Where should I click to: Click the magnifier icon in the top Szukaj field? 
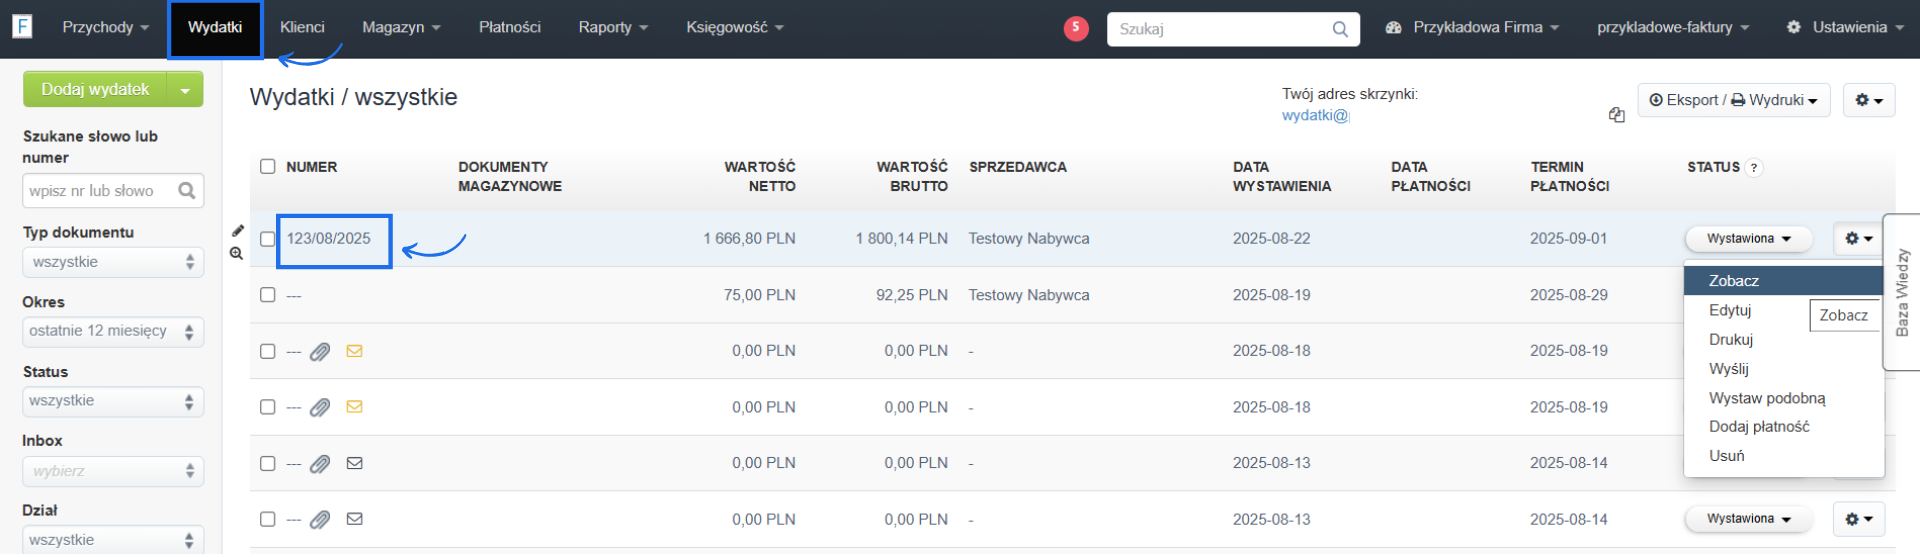coord(1339,29)
